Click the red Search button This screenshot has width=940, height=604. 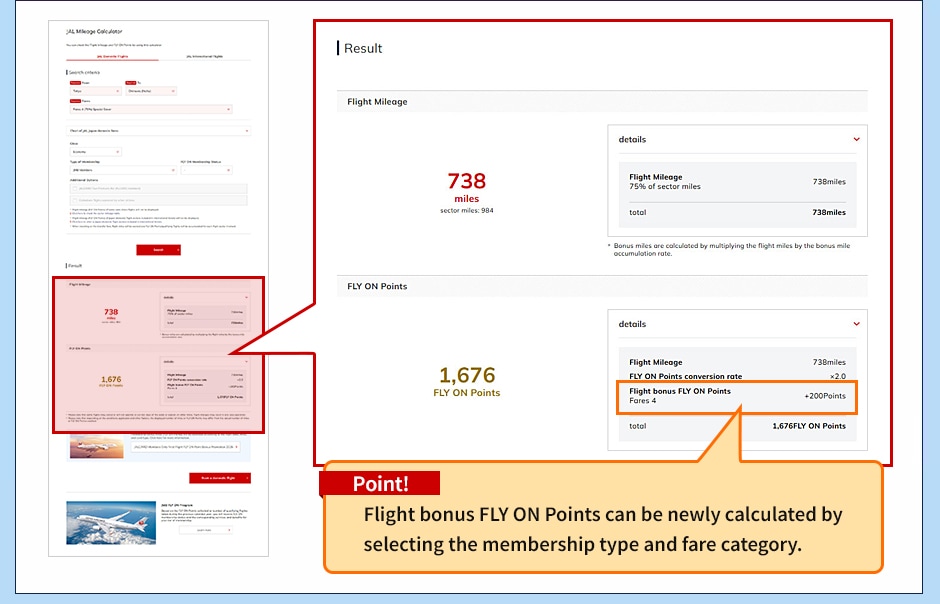click(x=158, y=250)
